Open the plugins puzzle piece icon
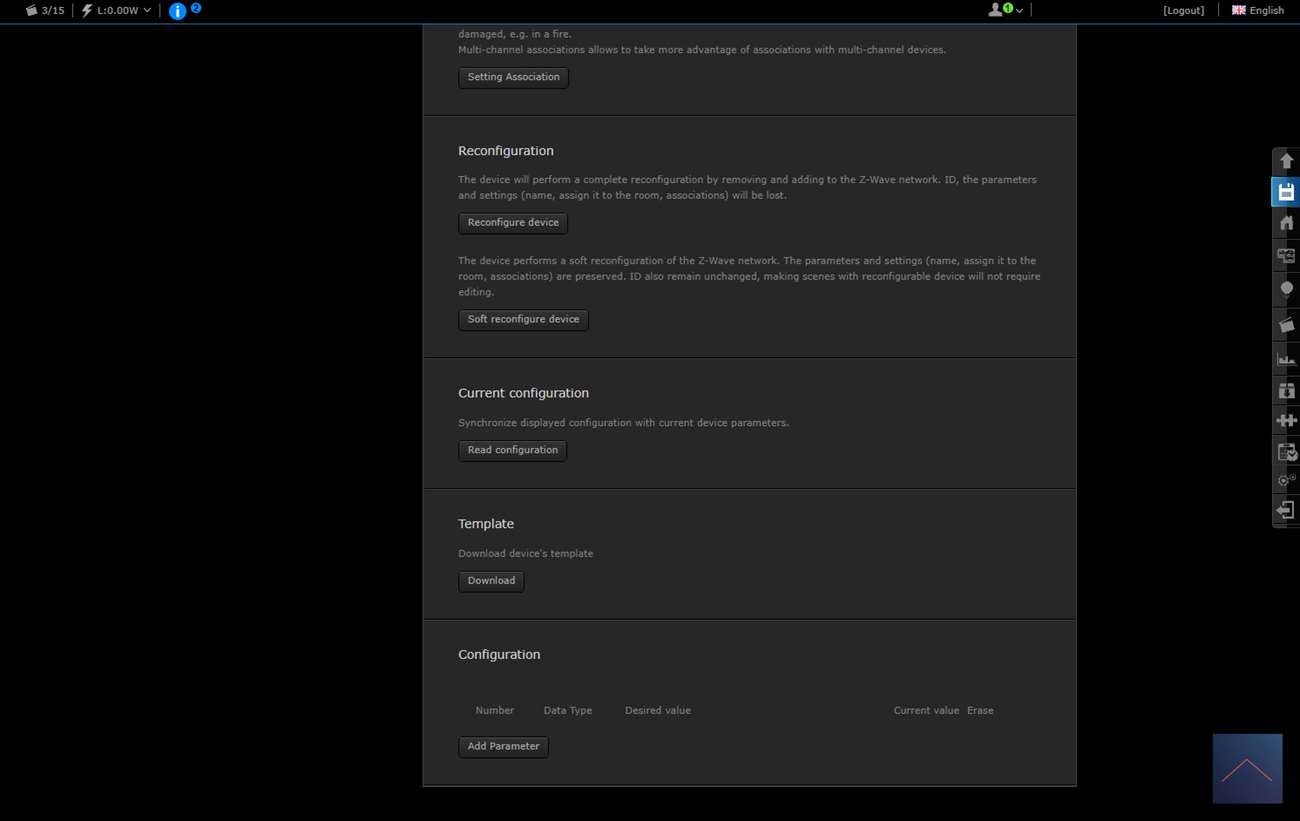This screenshot has width=1300, height=821. point(1286,421)
